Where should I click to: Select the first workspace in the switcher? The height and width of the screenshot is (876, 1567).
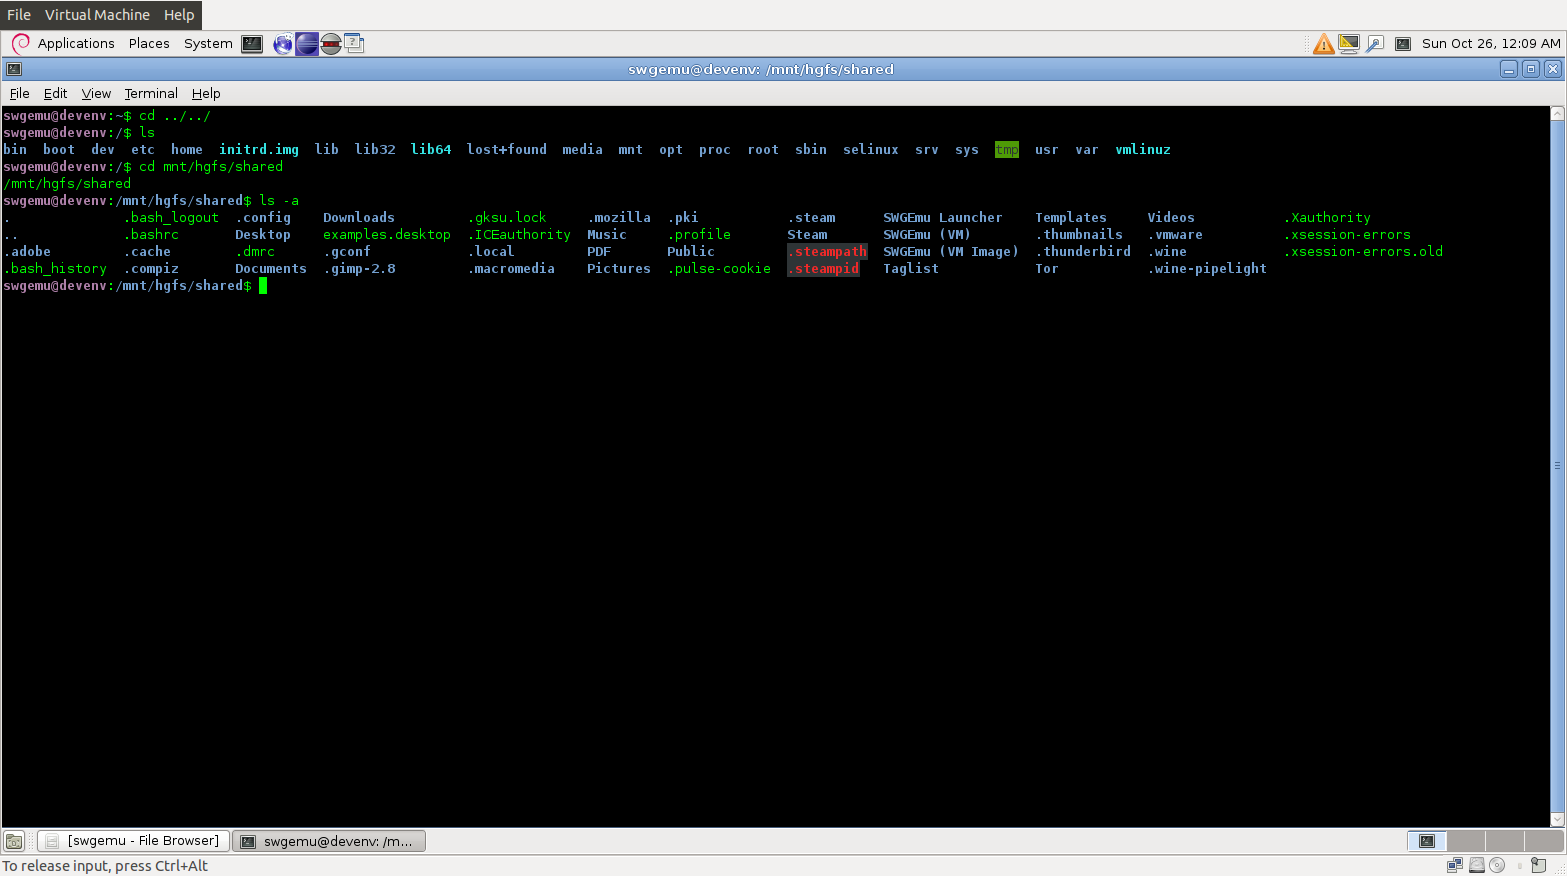pyautogui.click(x=1427, y=841)
